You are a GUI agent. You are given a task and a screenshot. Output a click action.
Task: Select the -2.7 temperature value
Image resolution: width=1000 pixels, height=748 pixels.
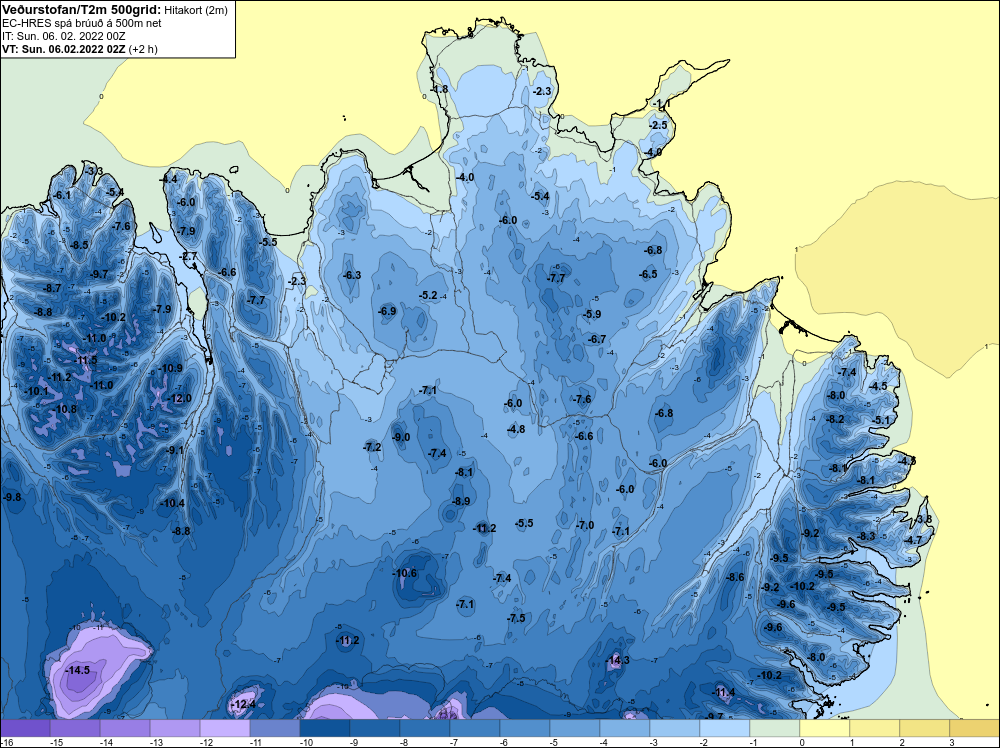pos(189,256)
